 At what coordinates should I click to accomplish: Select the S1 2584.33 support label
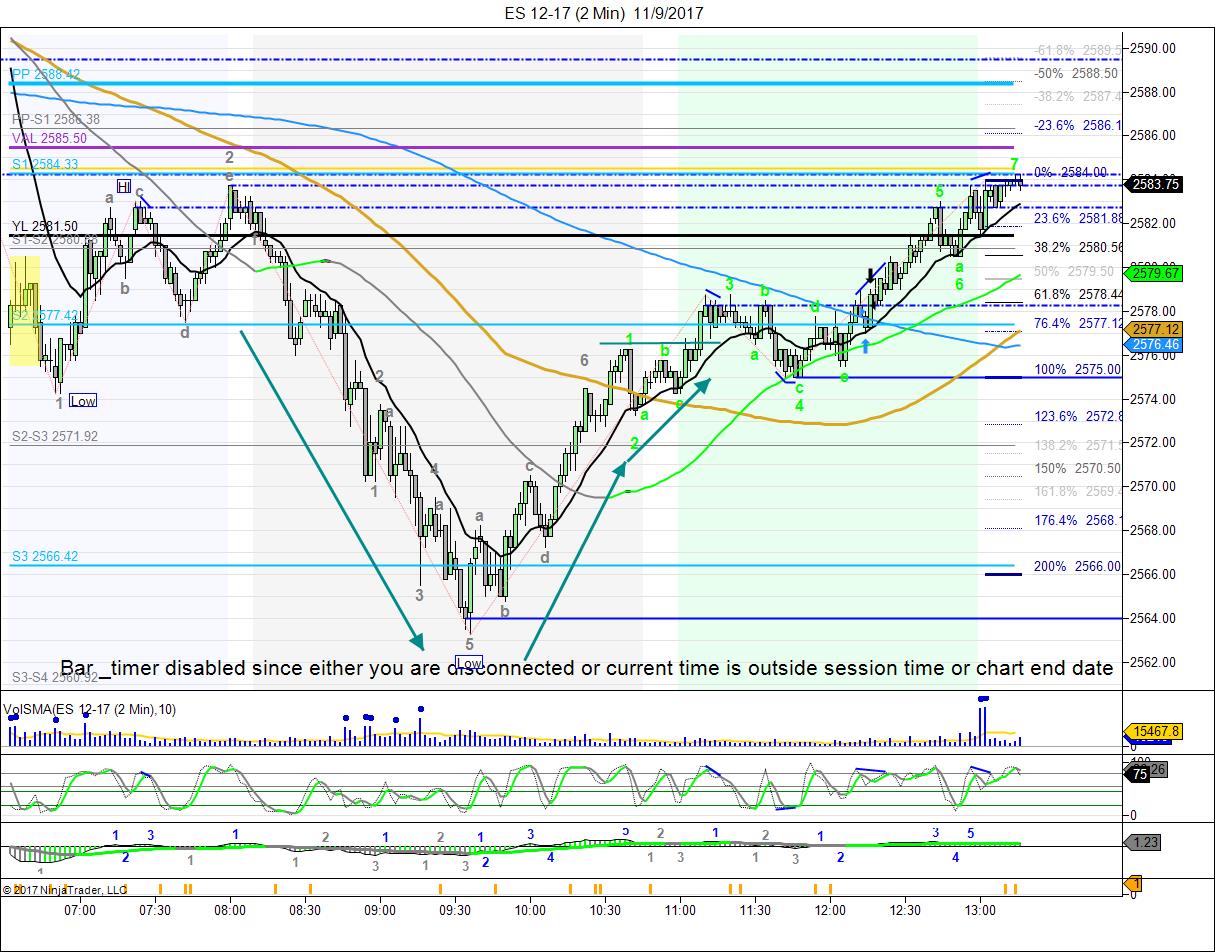tap(45, 164)
